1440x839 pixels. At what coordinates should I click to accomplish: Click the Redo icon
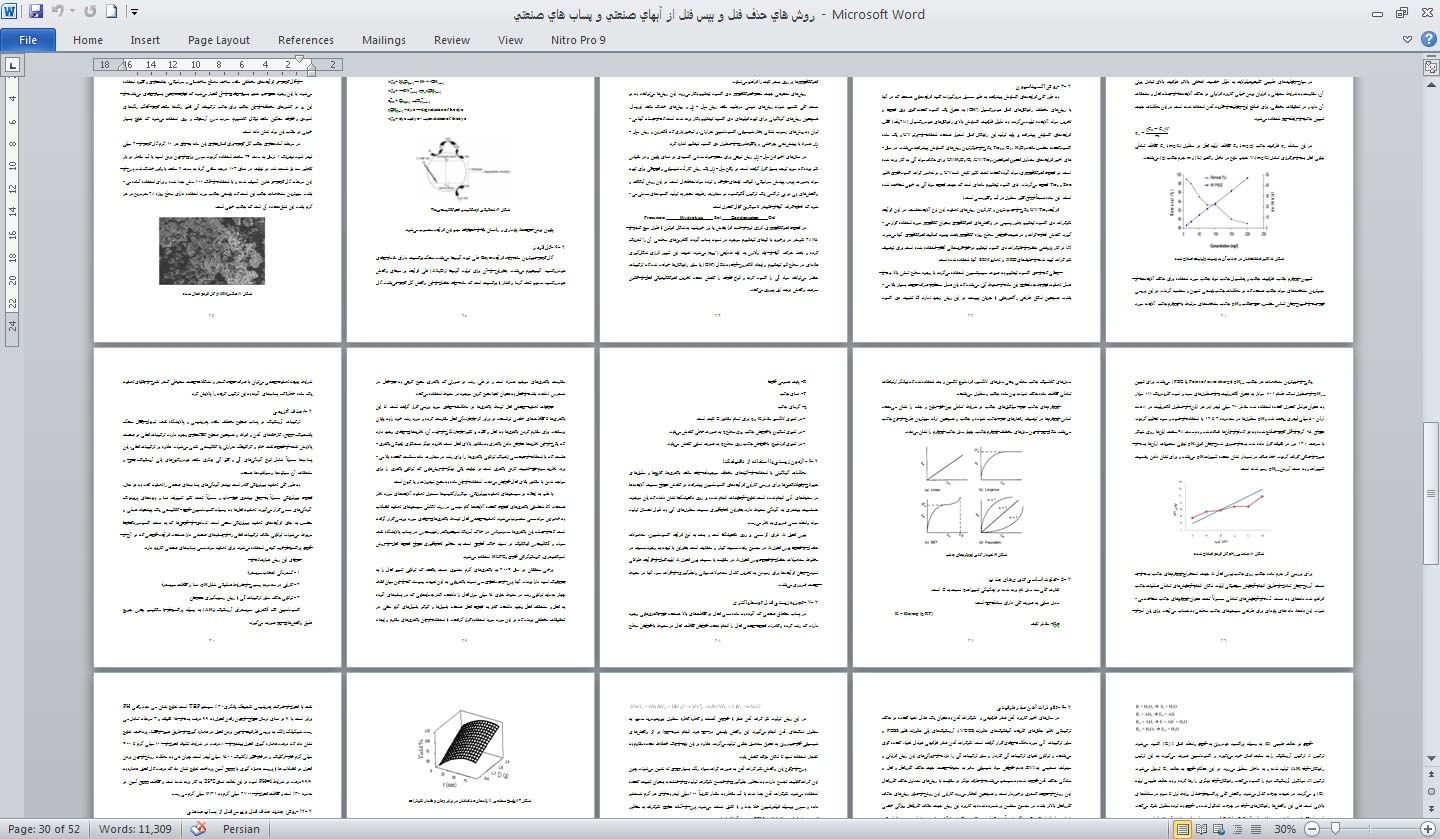88,13
